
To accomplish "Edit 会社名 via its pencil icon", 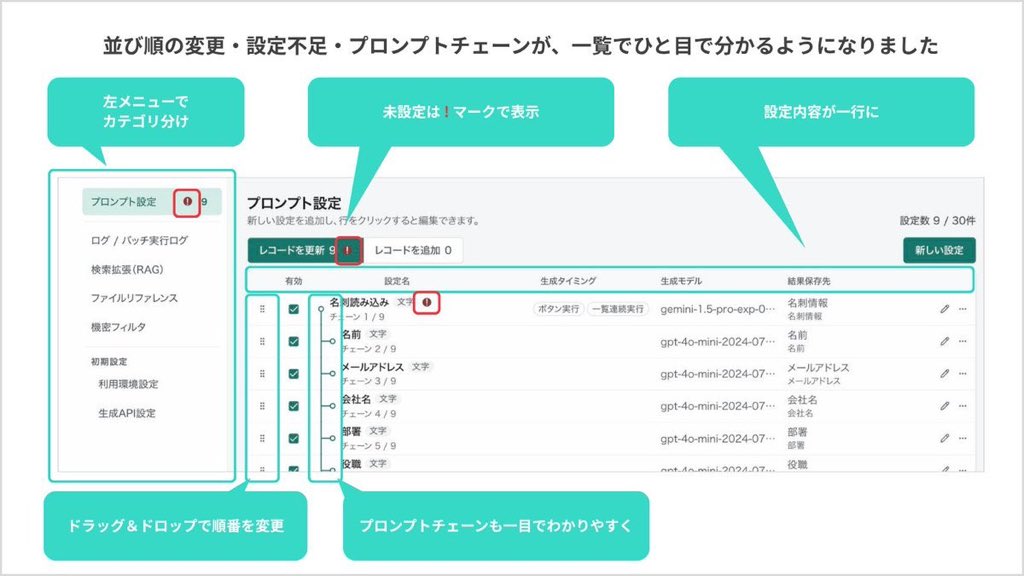I will click(x=944, y=406).
